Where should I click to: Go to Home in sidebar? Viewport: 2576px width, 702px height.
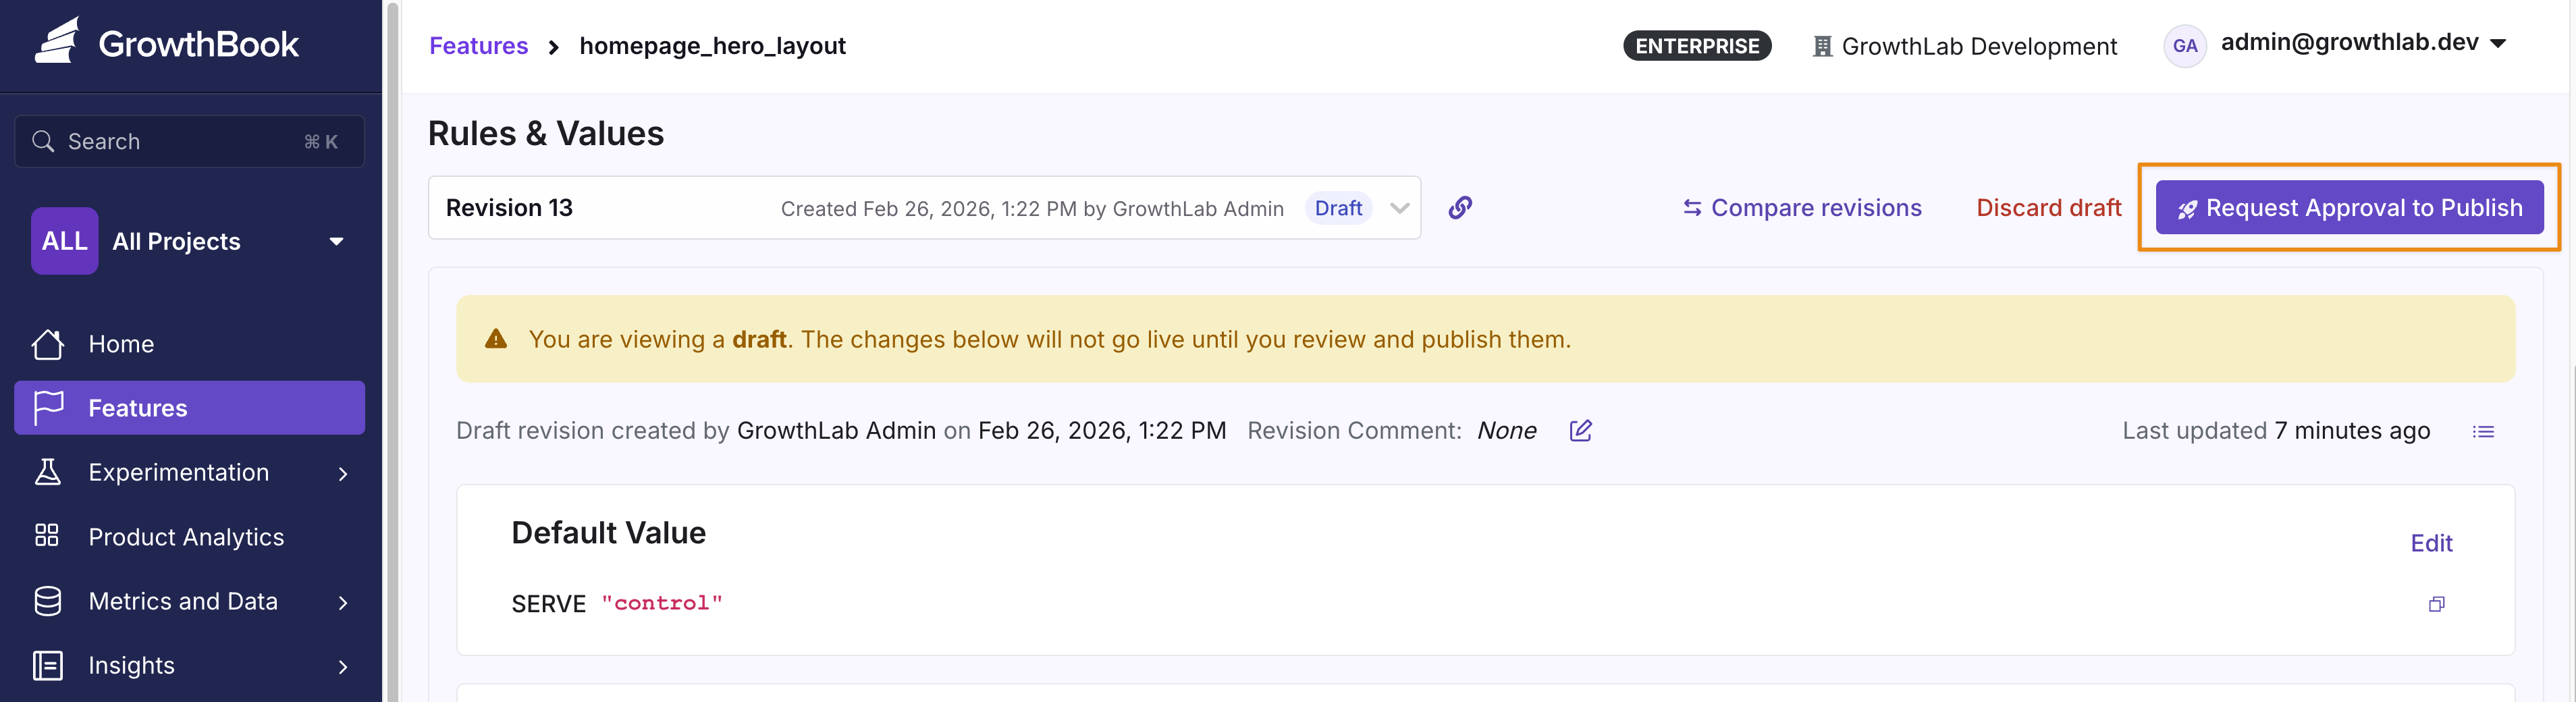tap(189, 344)
